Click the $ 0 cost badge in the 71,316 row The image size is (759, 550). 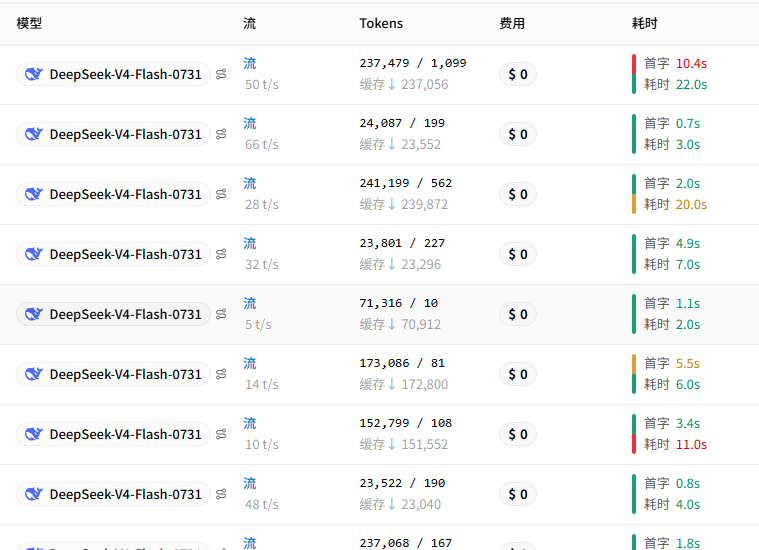(x=518, y=314)
